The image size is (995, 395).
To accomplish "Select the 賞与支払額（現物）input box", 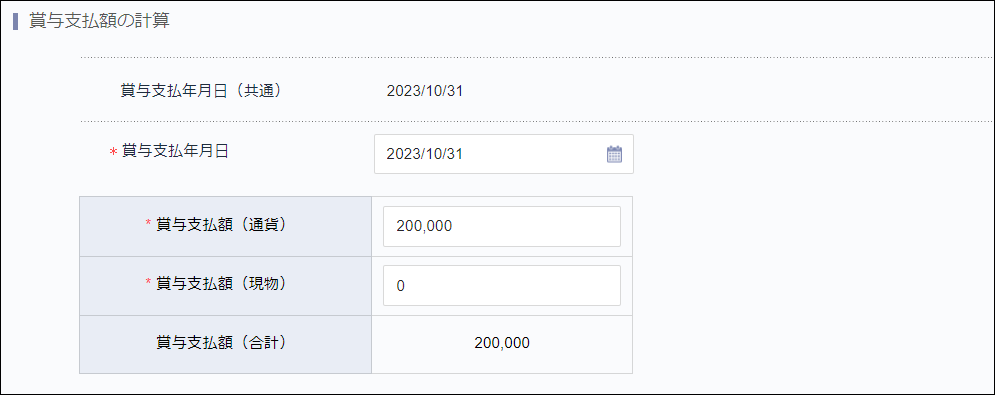I will click(x=502, y=286).
